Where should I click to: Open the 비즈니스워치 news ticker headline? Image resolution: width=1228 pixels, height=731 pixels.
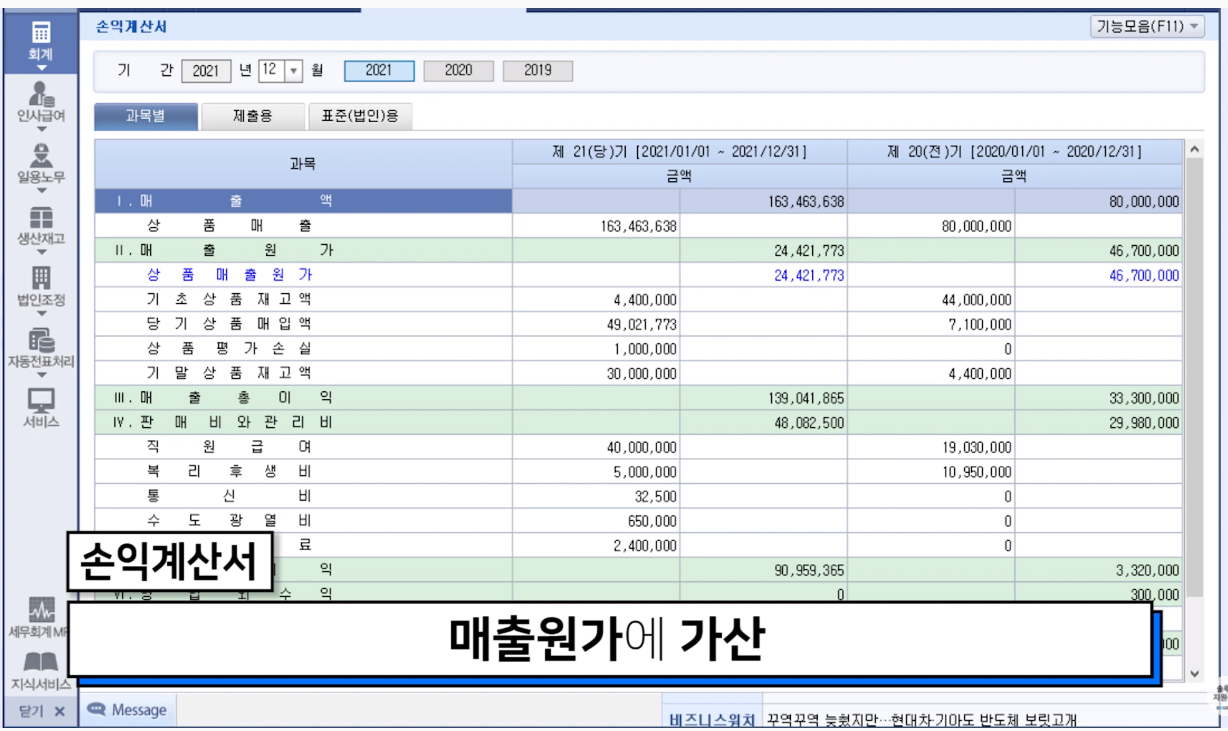[x=923, y=720]
